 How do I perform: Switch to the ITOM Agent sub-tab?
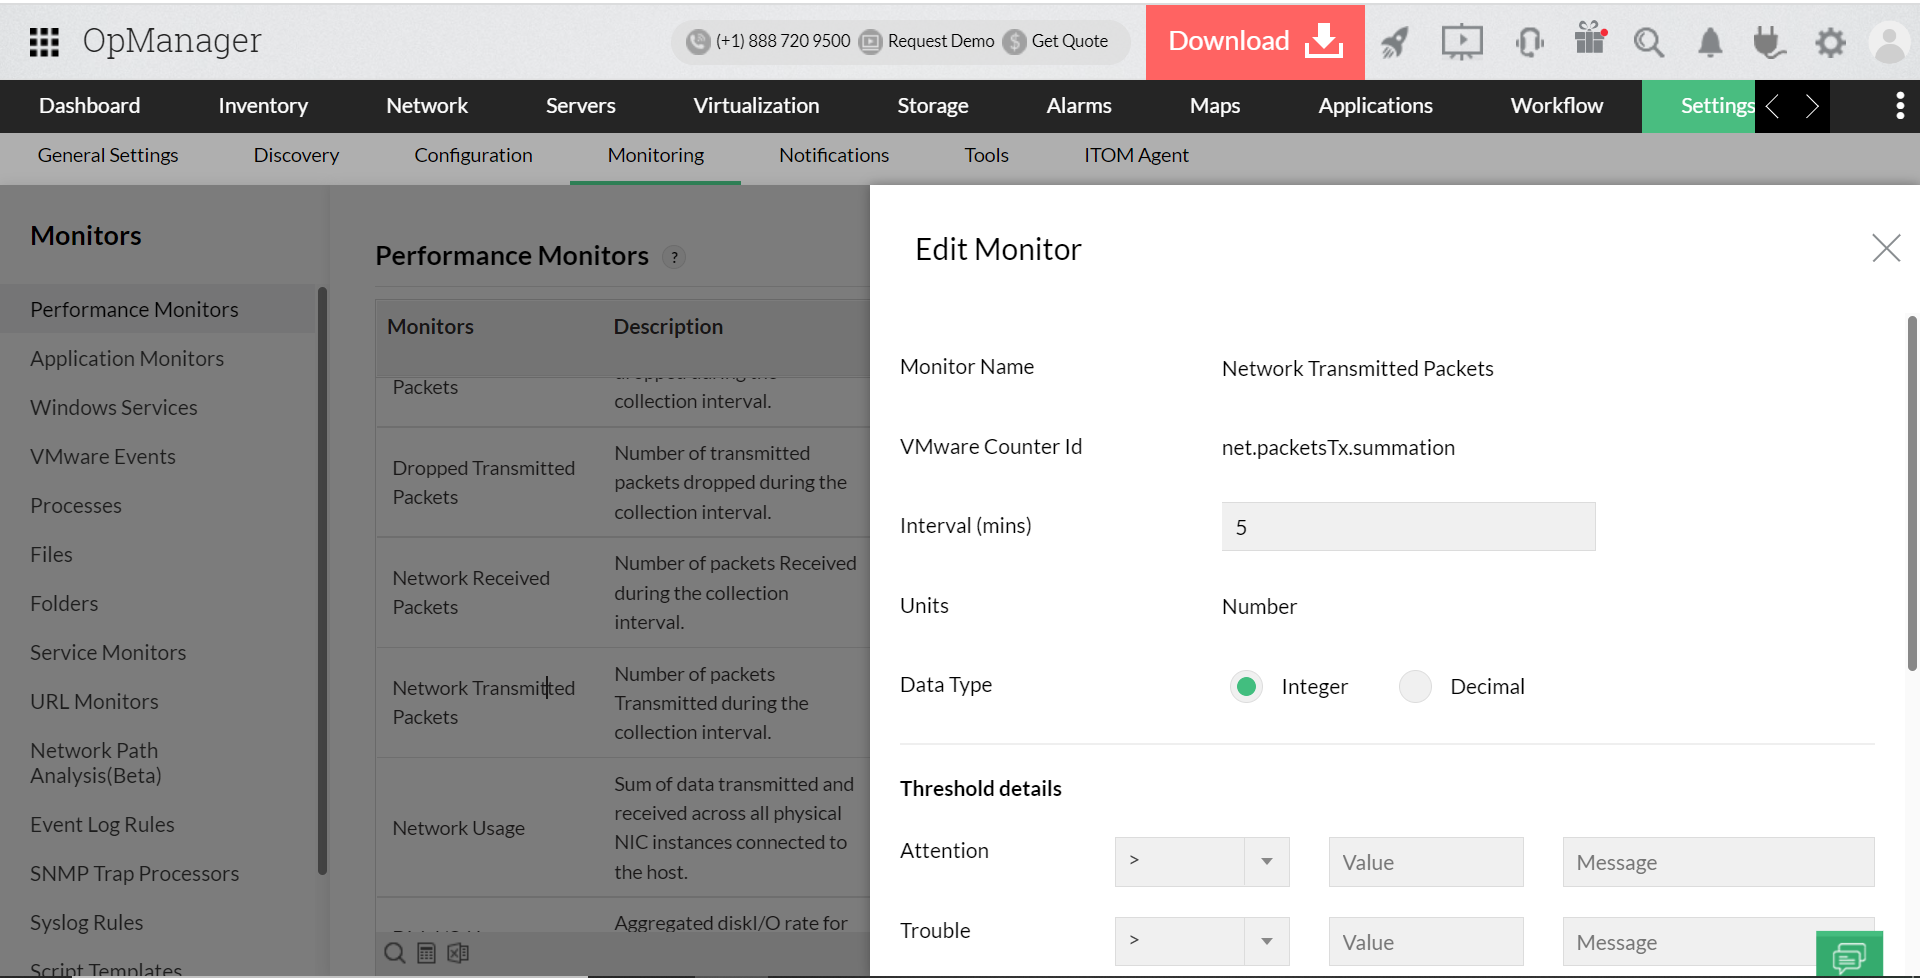1136,156
